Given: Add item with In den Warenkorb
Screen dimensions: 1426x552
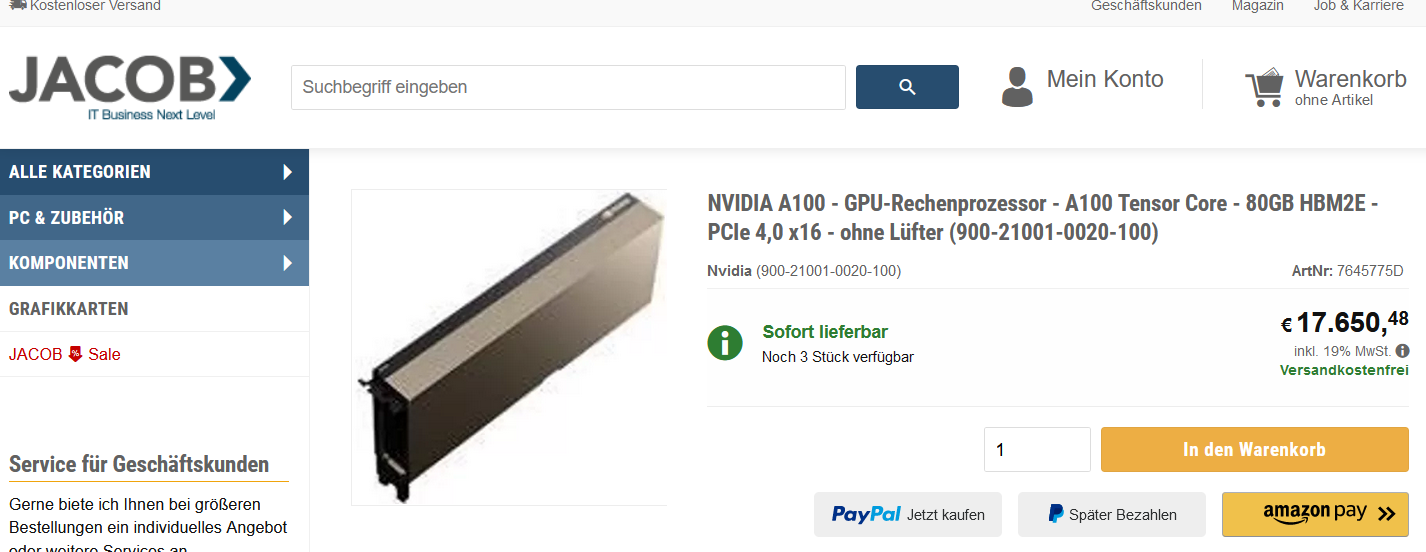Looking at the screenshot, I should (x=1255, y=449).
